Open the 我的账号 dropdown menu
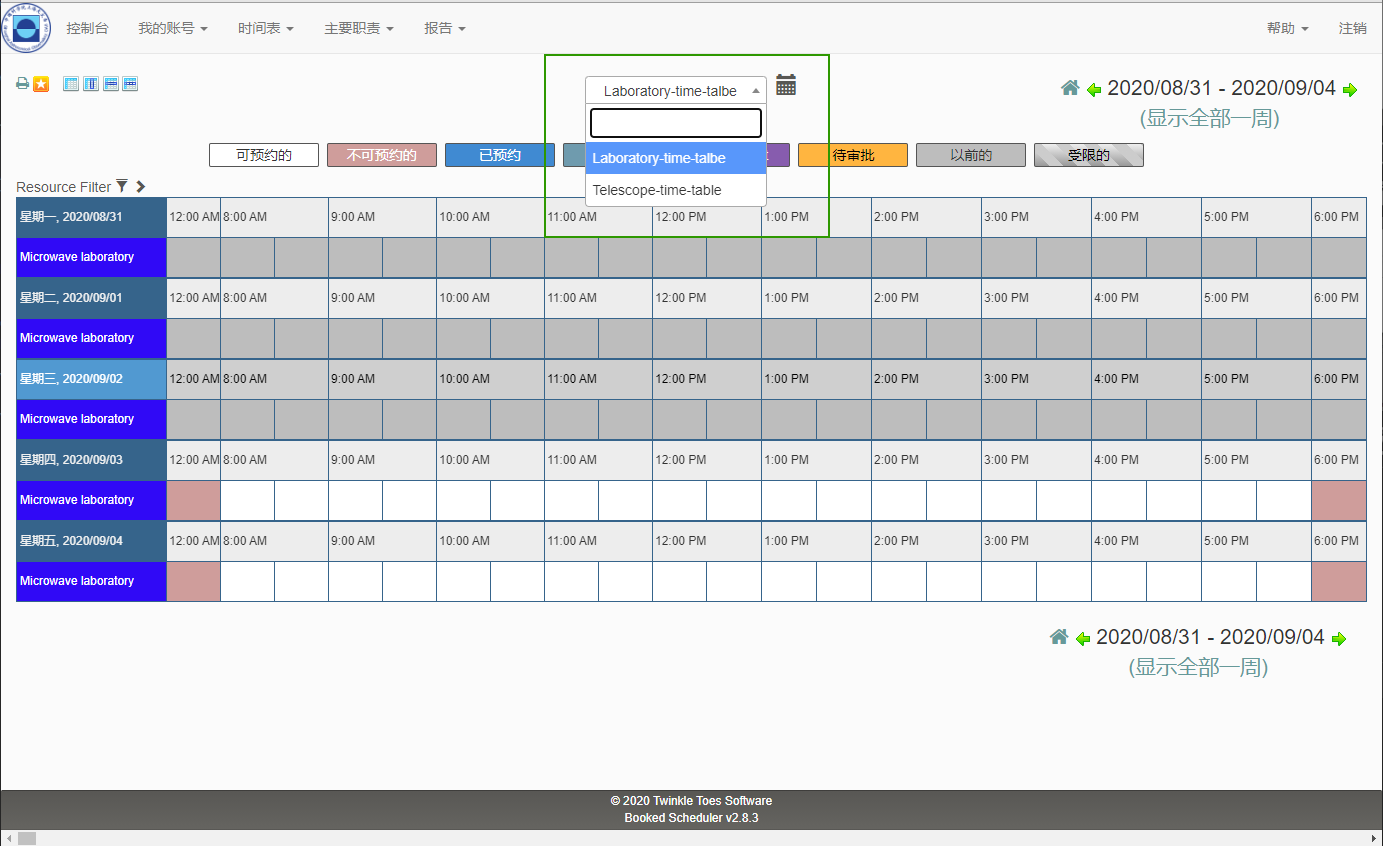This screenshot has height=846, width=1383. [172, 28]
